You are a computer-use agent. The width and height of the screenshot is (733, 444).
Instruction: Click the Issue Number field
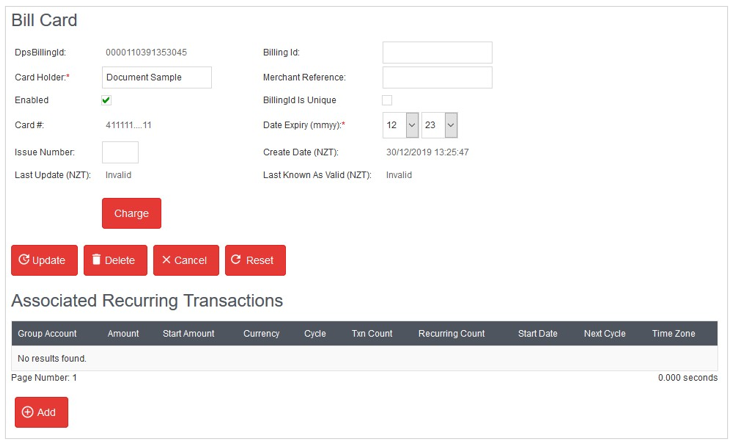click(x=120, y=152)
